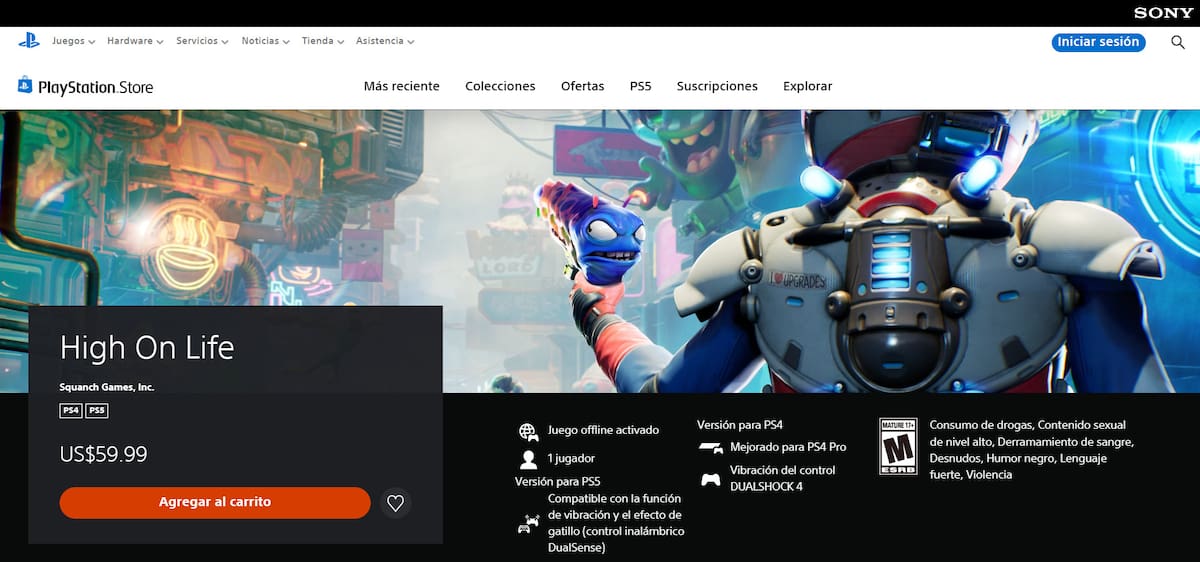This screenshot has width=1200, height=562.
Task: Click the Squanch Games, Inc. publisher name
Action: 107,387
